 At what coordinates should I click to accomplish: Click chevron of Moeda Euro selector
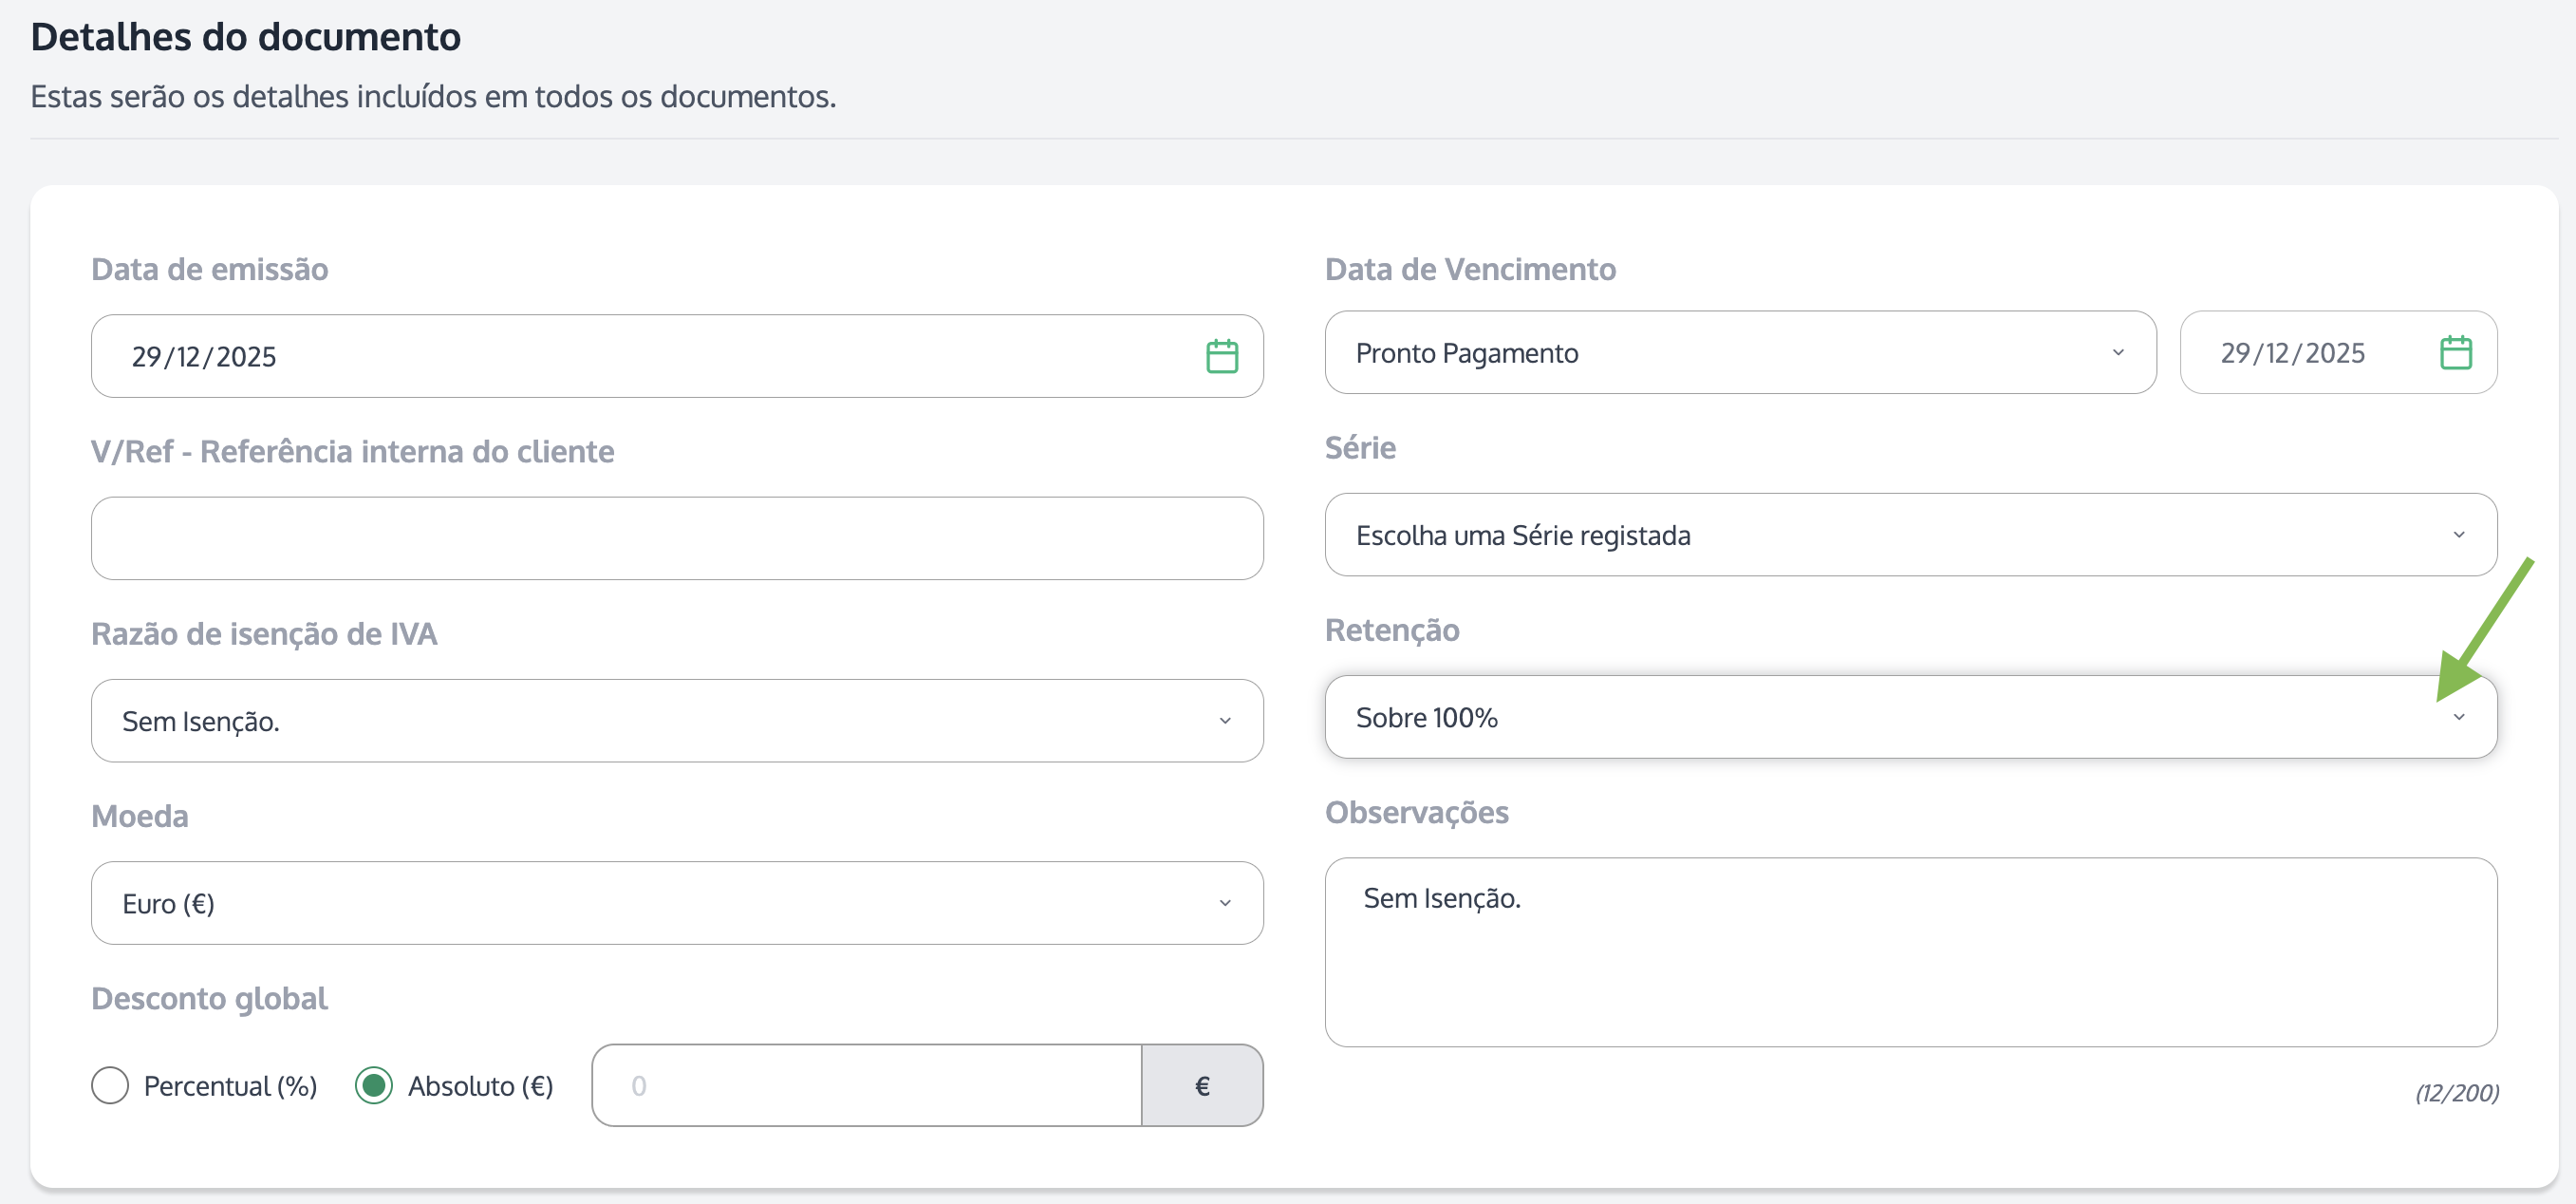point(1225,904)
